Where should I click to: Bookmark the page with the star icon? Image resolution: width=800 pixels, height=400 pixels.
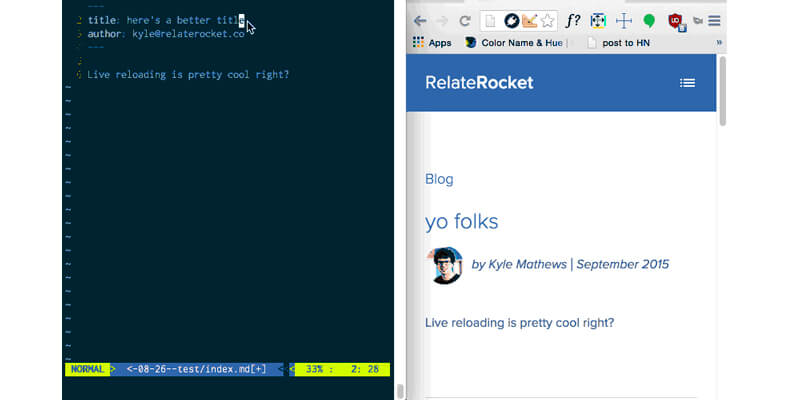point(547,21)
